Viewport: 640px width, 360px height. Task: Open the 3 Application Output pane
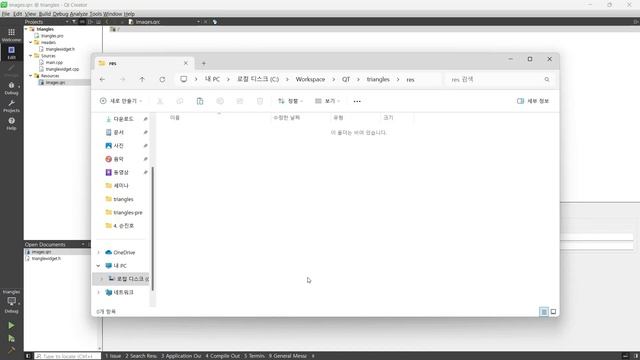click(181, 356)
